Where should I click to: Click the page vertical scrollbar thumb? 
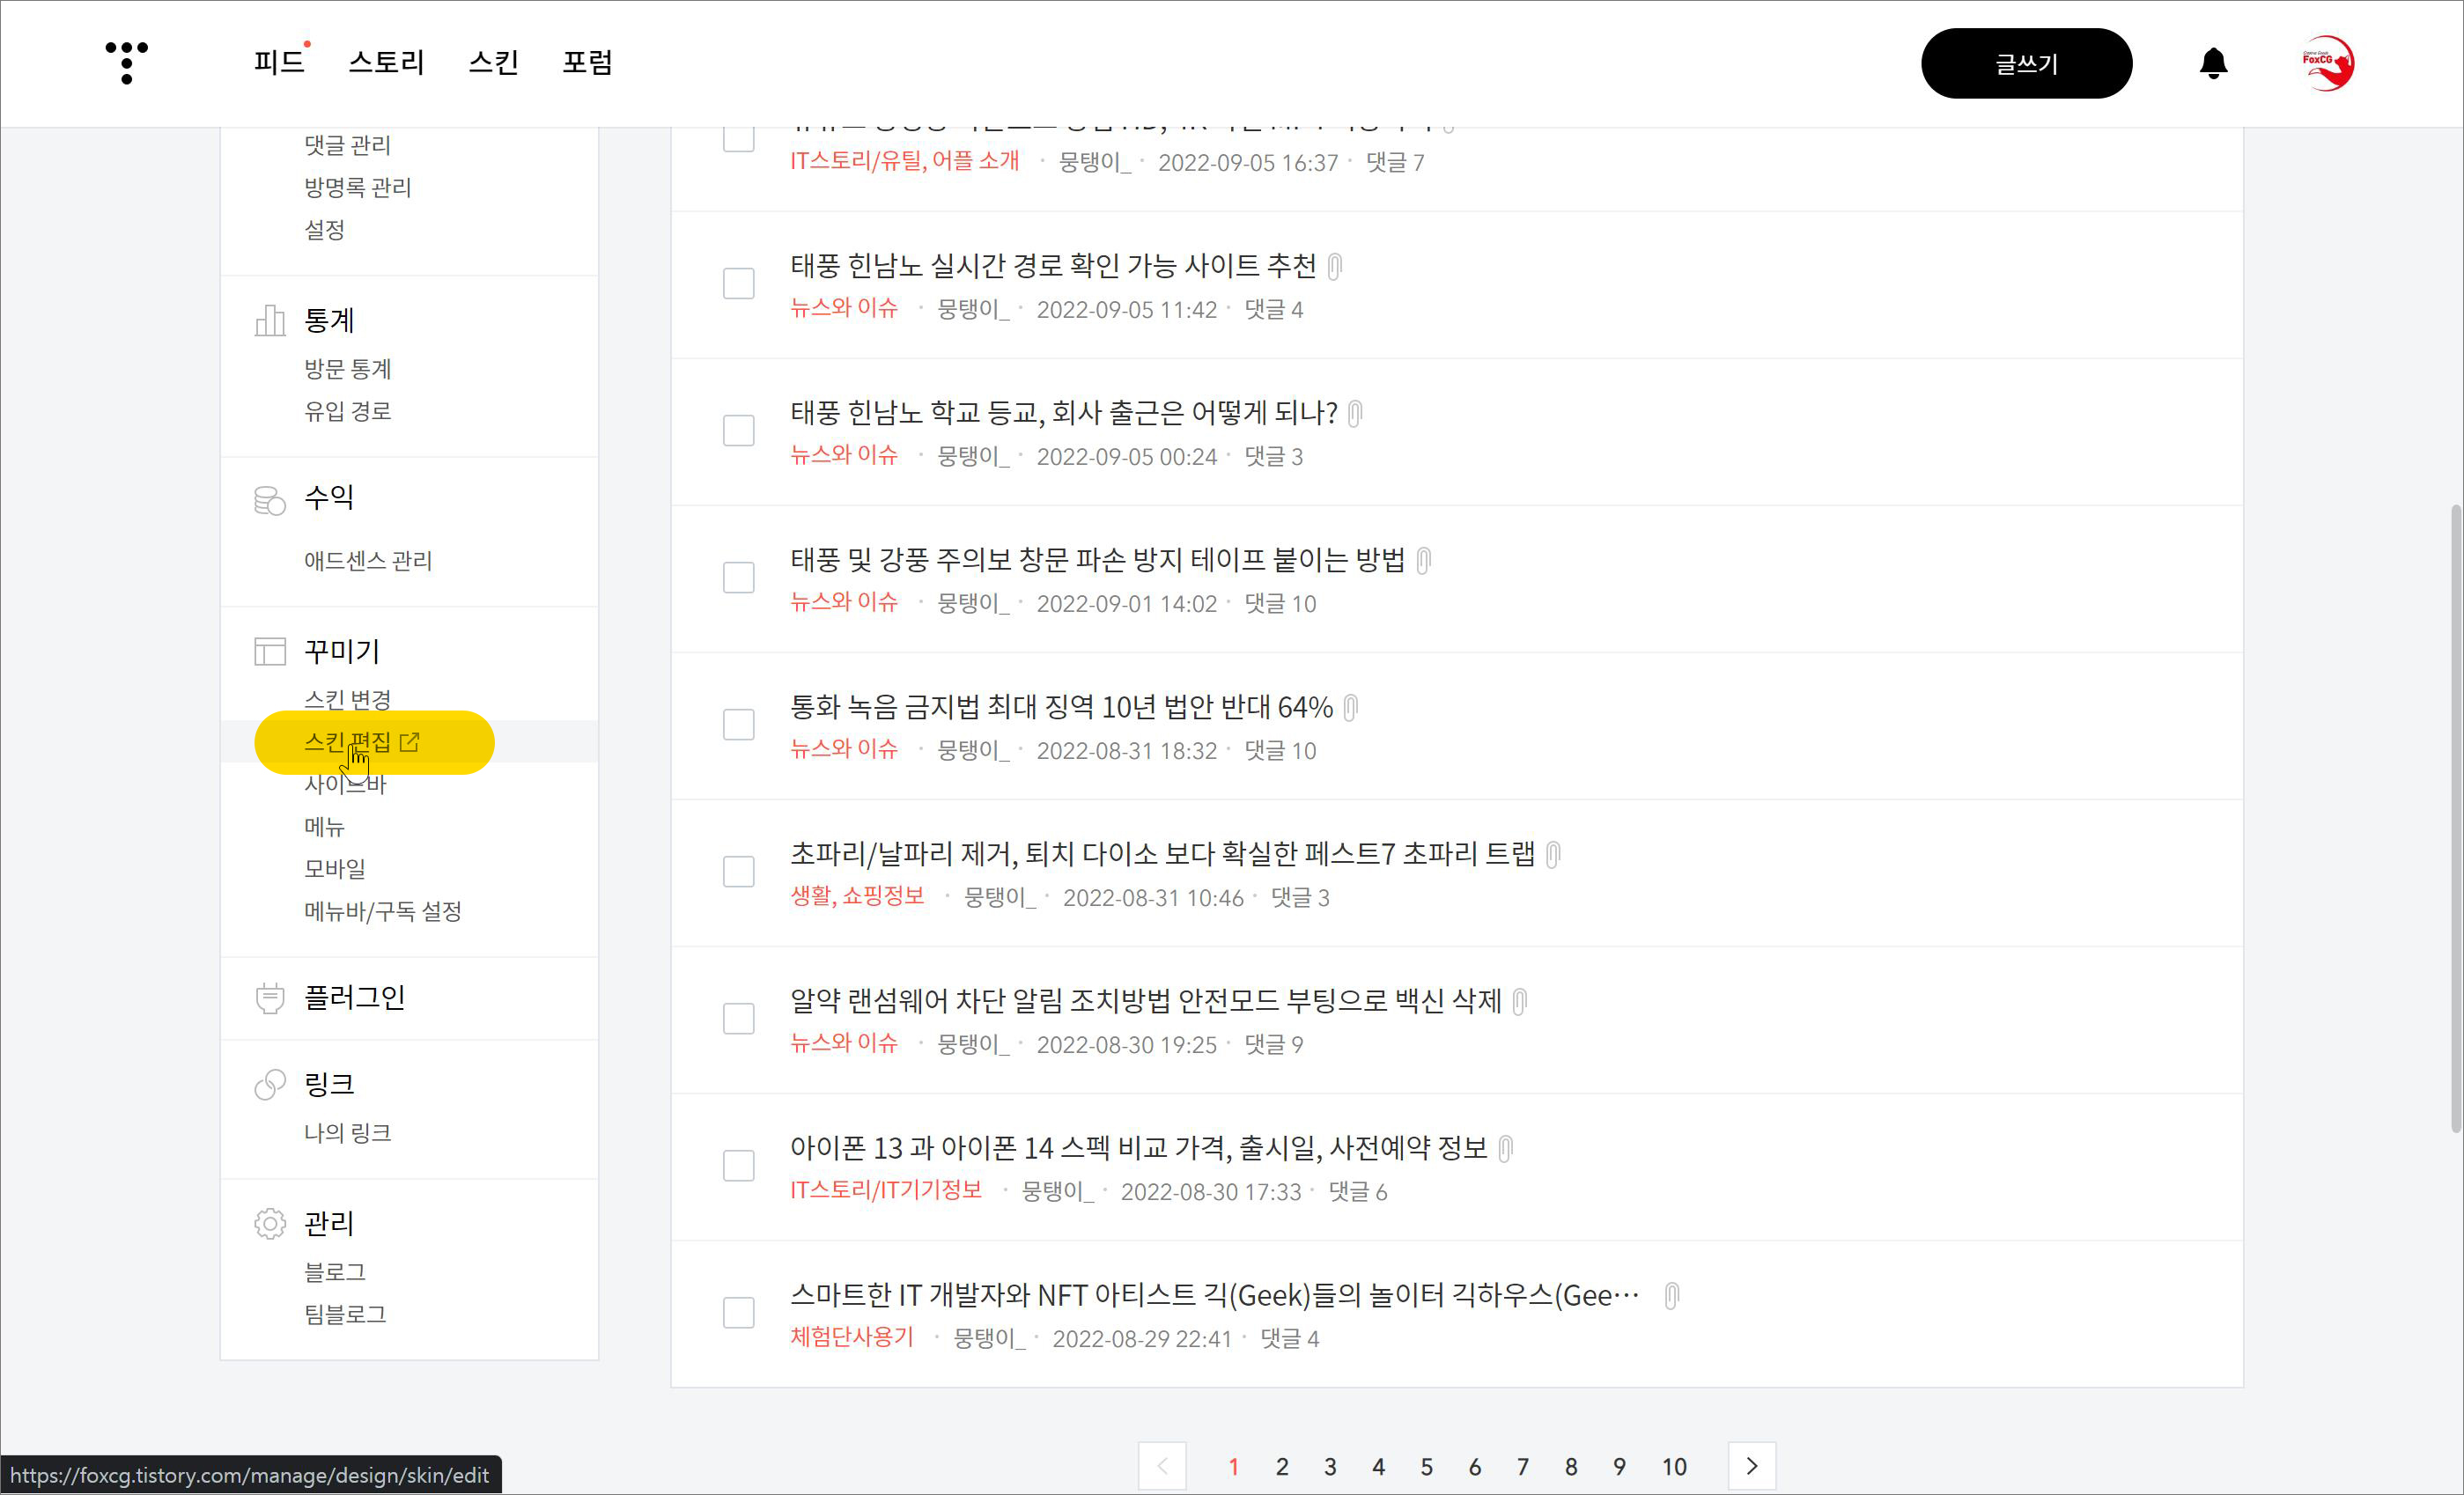2455,820
